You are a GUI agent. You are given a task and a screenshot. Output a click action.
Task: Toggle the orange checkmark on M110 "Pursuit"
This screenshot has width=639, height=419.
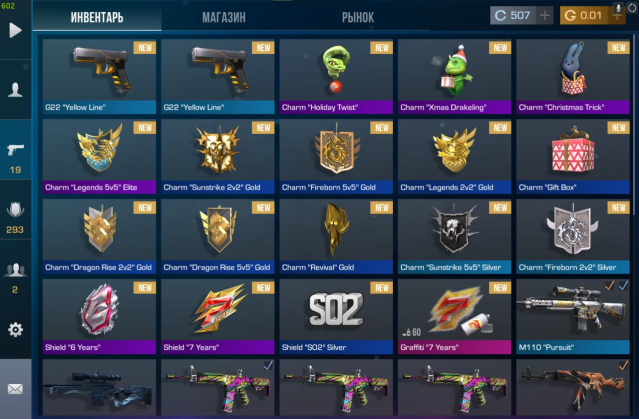tap(609, 285)
